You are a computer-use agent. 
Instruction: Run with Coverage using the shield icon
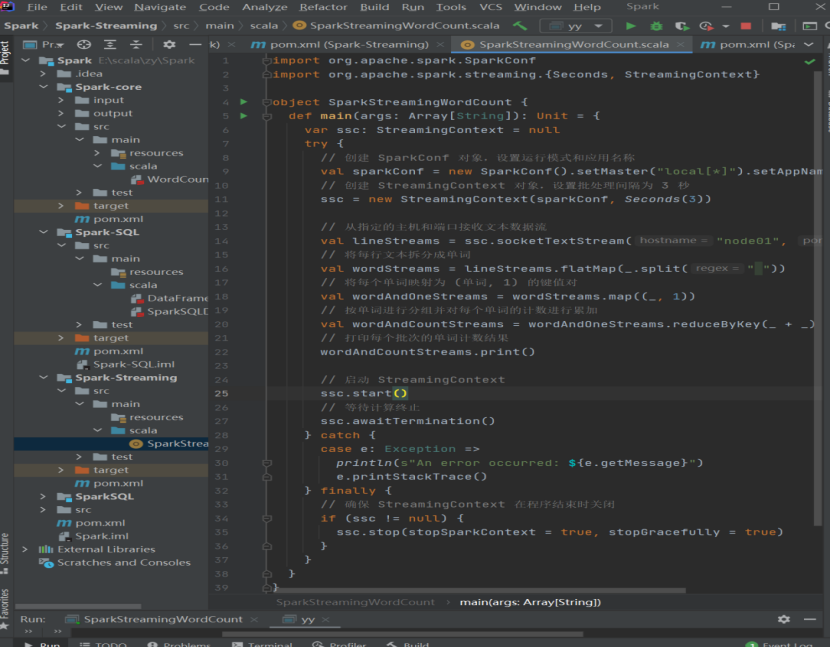click(682, 26)
